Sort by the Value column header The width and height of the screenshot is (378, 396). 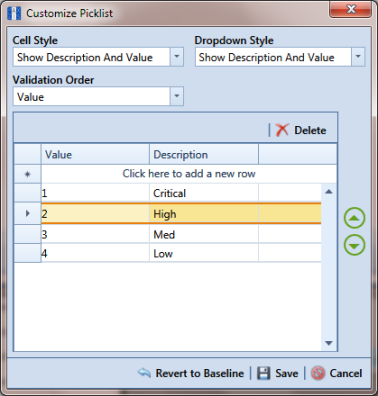coord(95,154)
